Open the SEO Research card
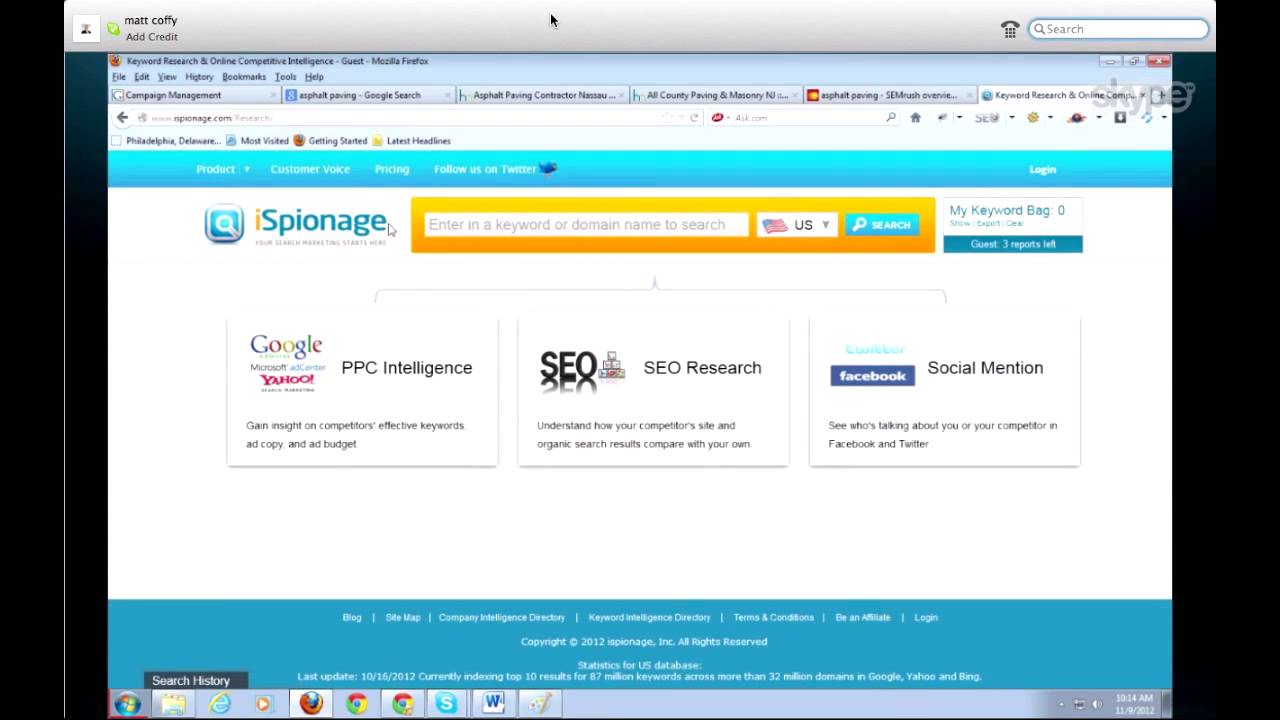Image resolution: width=1280 pixels, height=720 pixels. pyautogui.click(x=653, y=392)
